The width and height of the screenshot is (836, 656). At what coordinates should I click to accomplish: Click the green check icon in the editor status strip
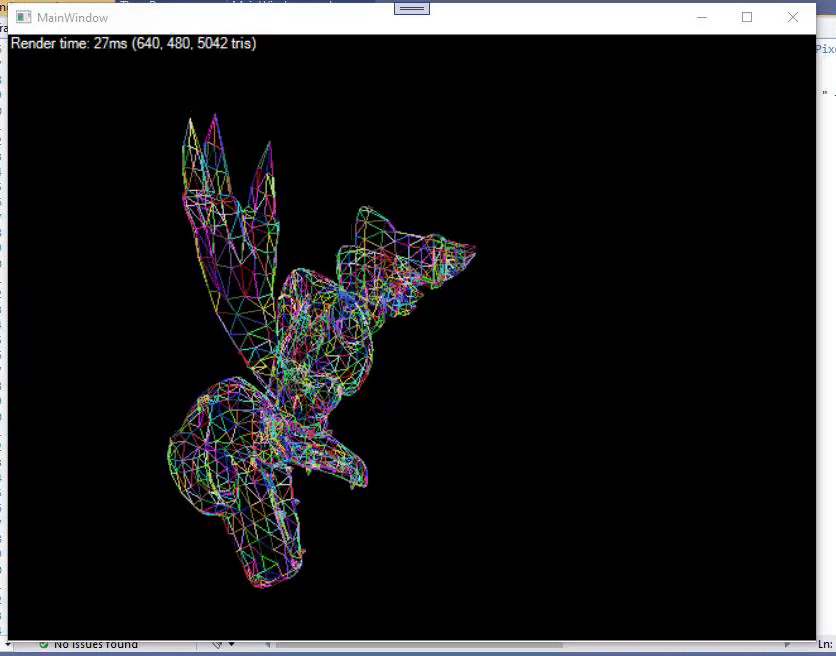44,645
